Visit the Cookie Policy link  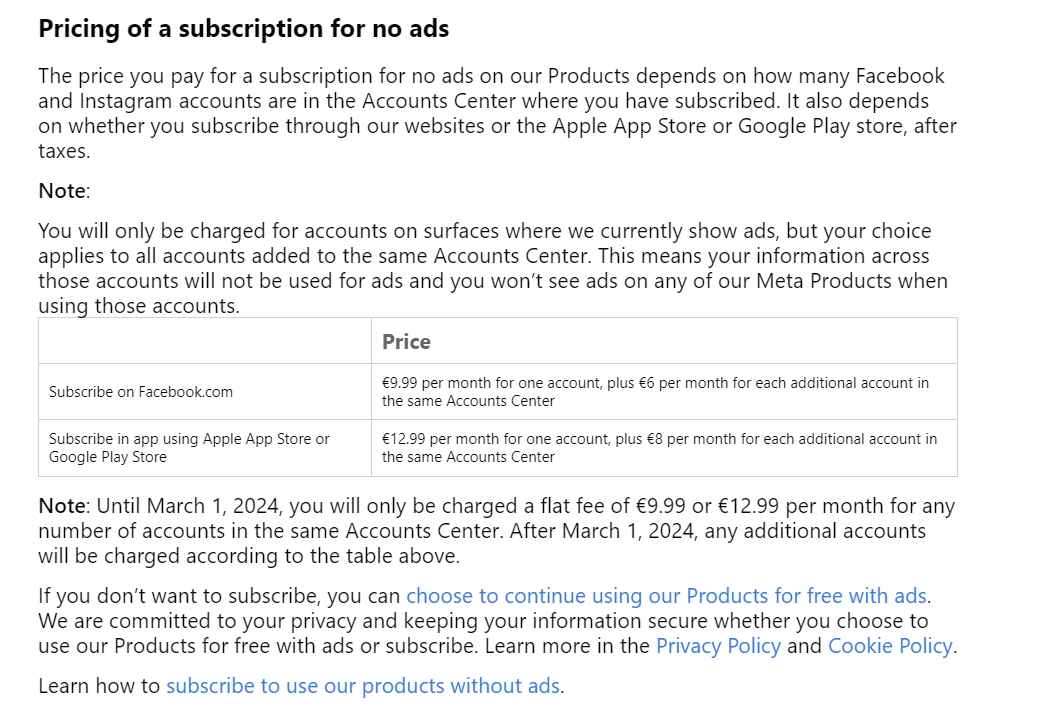(x=889, y=646)
